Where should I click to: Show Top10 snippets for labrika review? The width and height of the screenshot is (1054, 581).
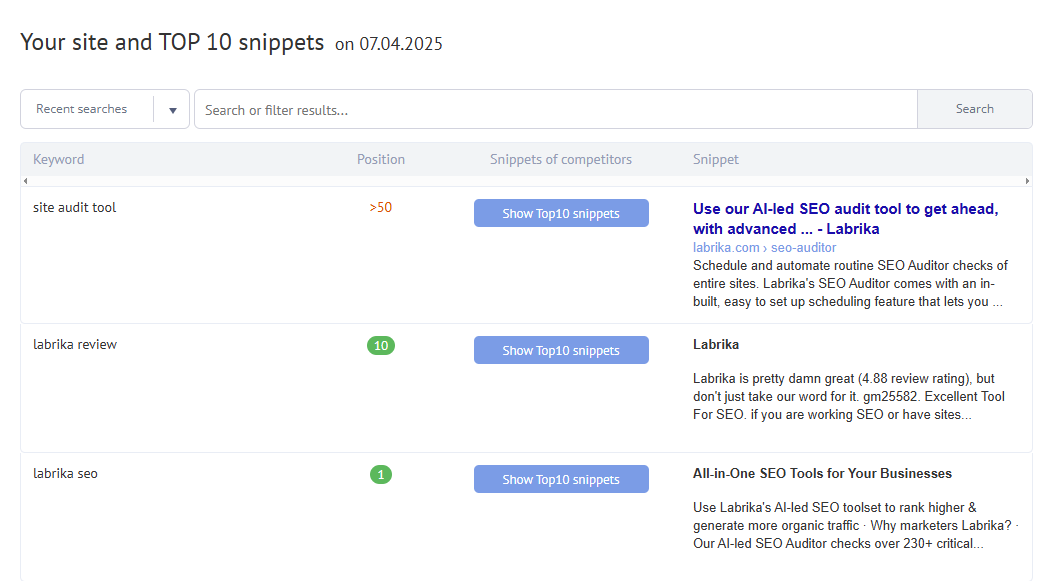click(561, 350)
